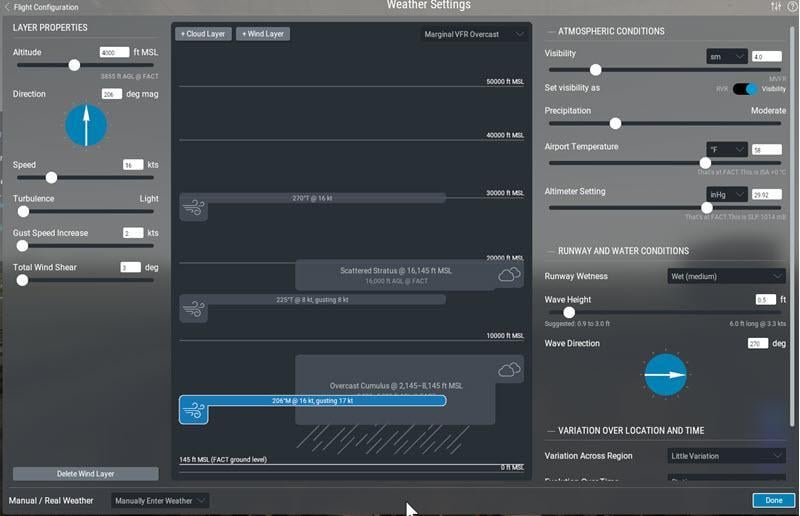This screenshot has width=800, height=516.
Task: Collapse the Atmospheric Conditions section
Action: point(551,32)
